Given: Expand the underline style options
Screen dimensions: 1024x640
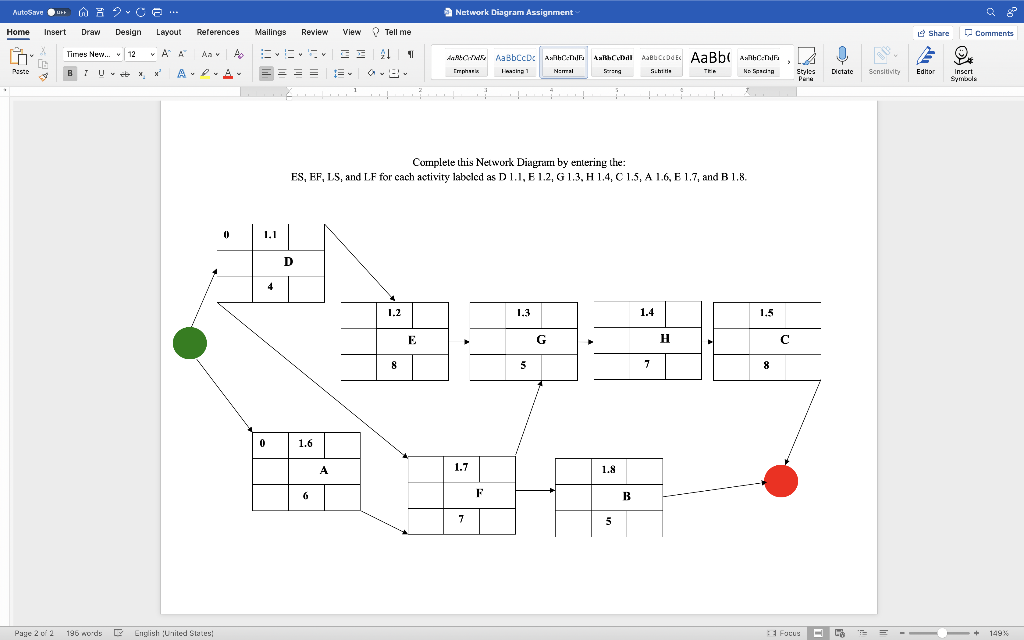Looking at the screenshot, I should (x=112, y=73).
